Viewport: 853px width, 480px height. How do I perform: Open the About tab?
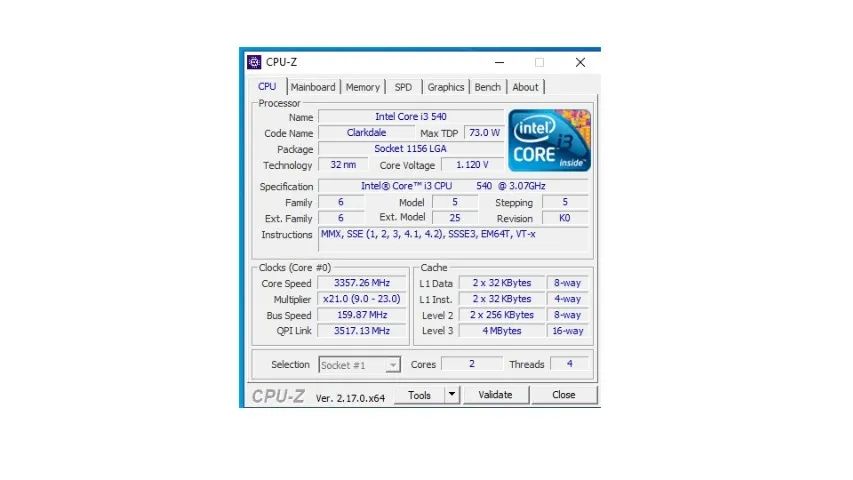pyautogui.click(x=525, y=87)
